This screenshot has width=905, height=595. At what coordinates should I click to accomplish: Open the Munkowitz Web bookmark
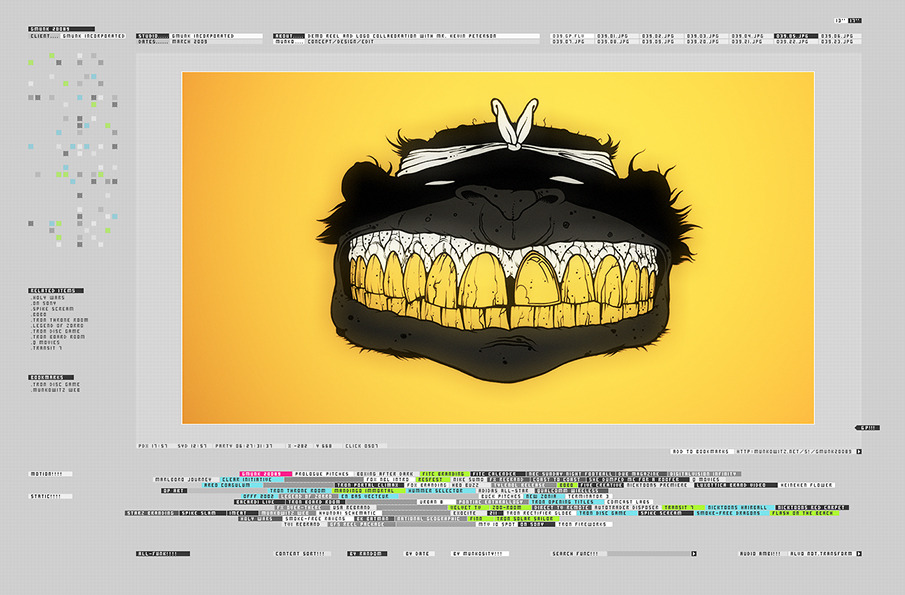(x=56, y=390)
